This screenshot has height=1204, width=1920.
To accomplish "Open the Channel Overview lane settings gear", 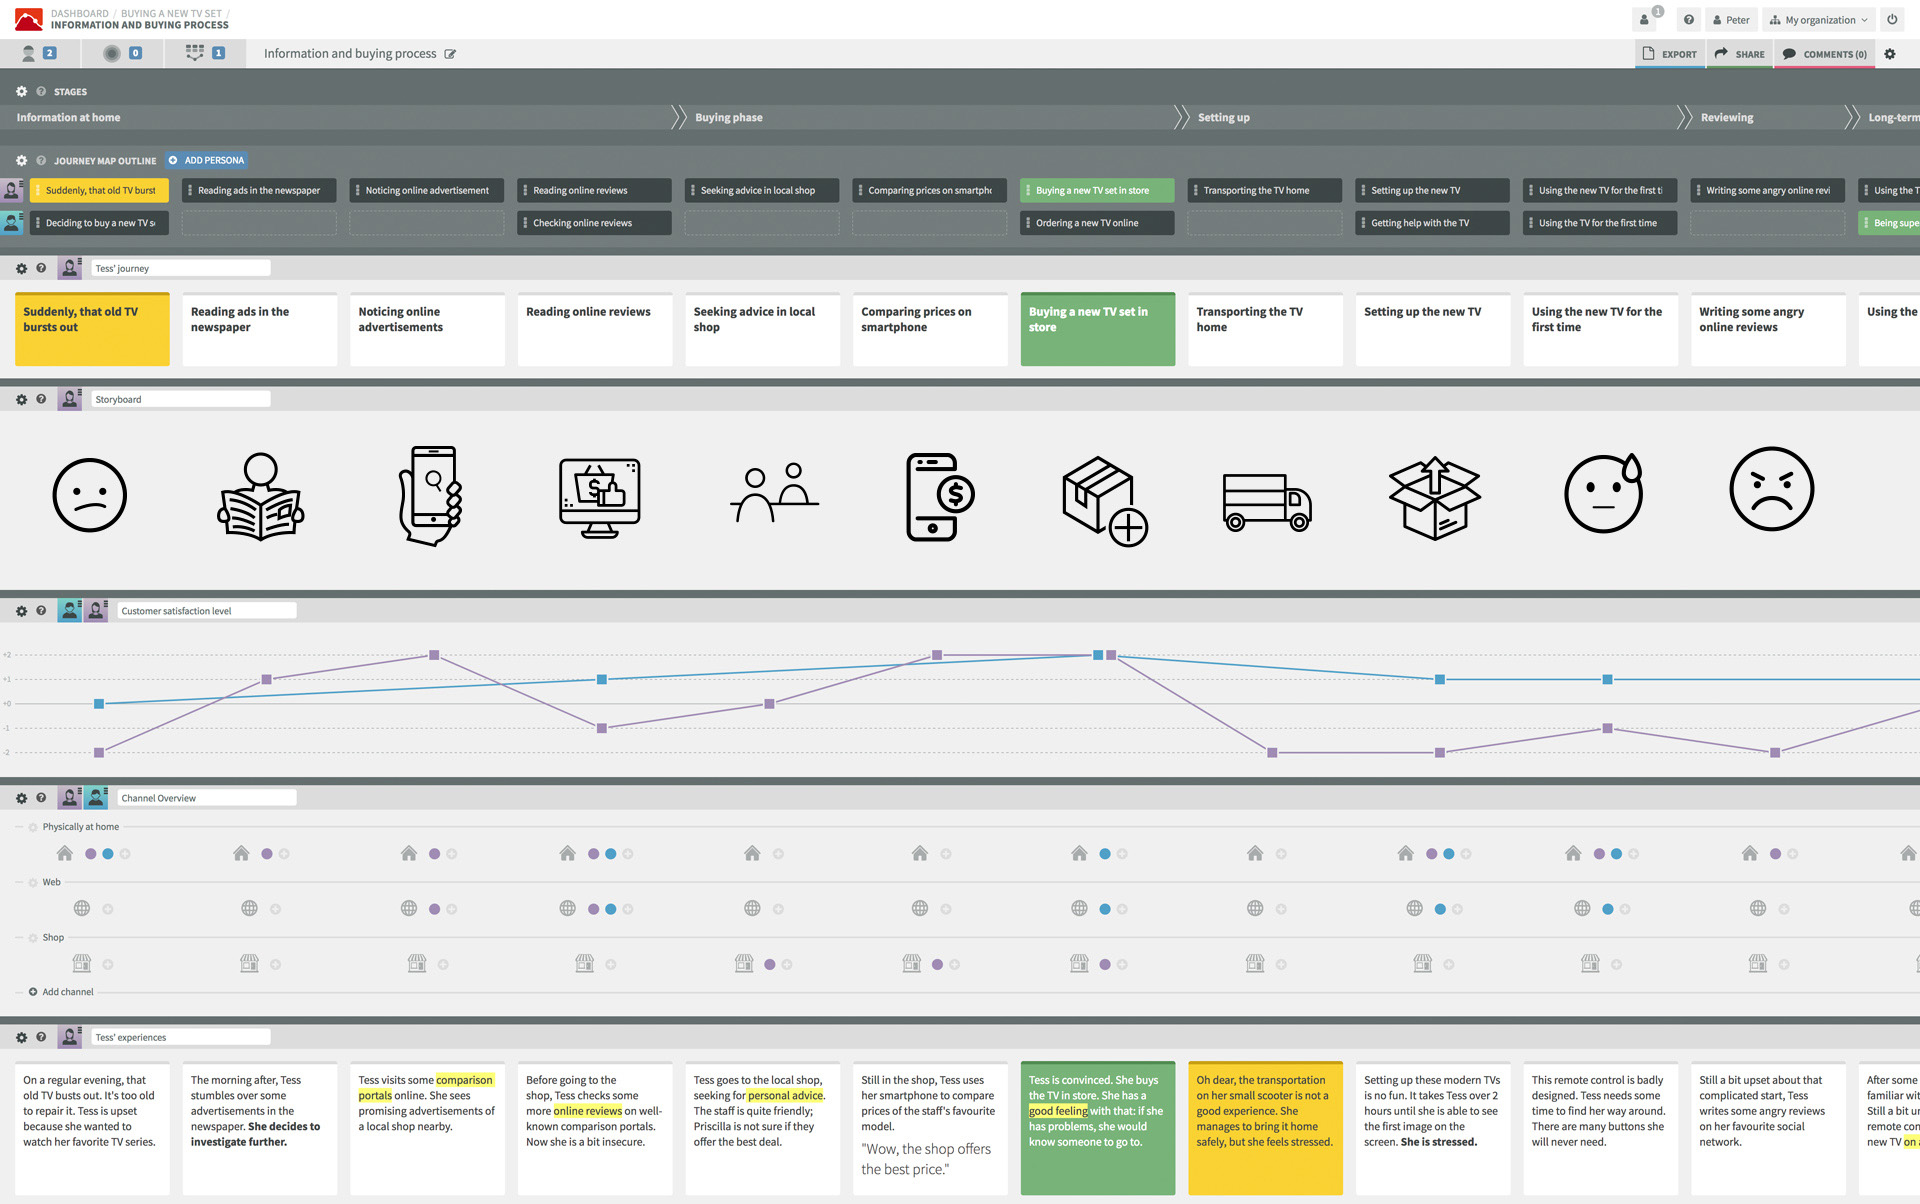I will 20,797.
